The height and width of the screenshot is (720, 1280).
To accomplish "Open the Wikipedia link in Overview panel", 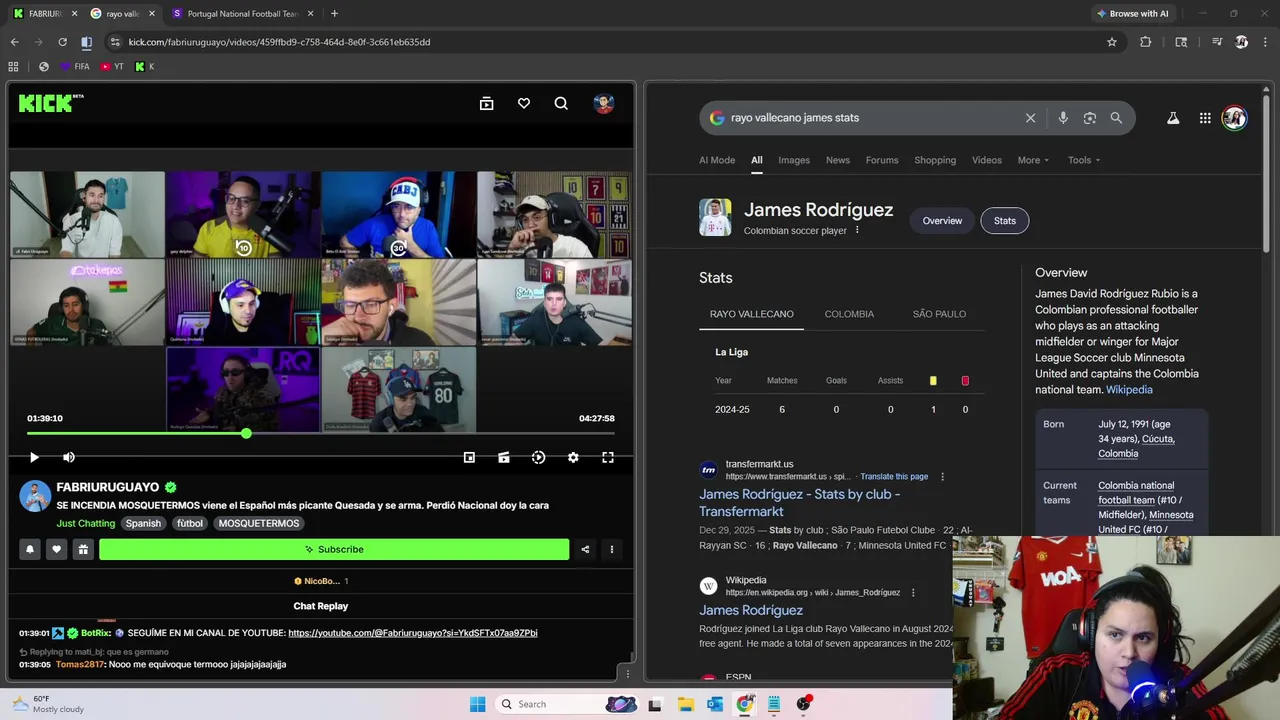I will point(1129,390).
